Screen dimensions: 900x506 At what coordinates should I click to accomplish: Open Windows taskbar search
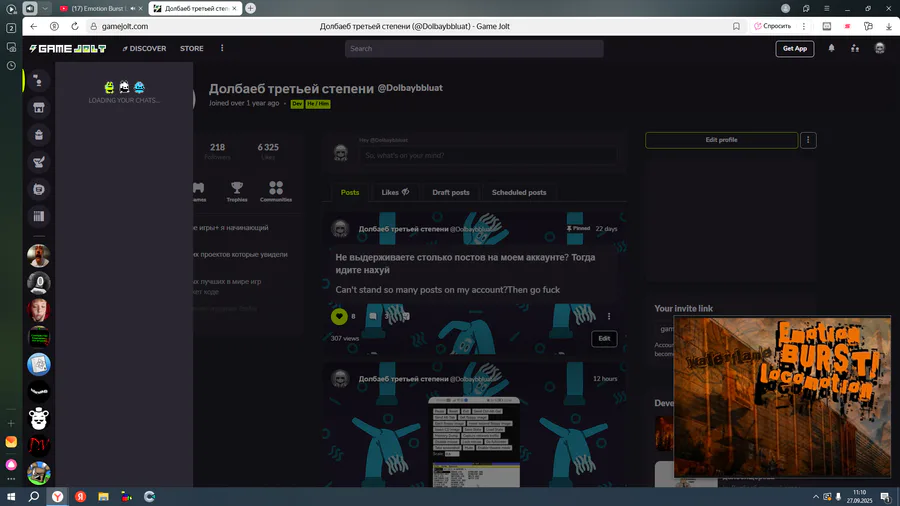tap(34, 497)
